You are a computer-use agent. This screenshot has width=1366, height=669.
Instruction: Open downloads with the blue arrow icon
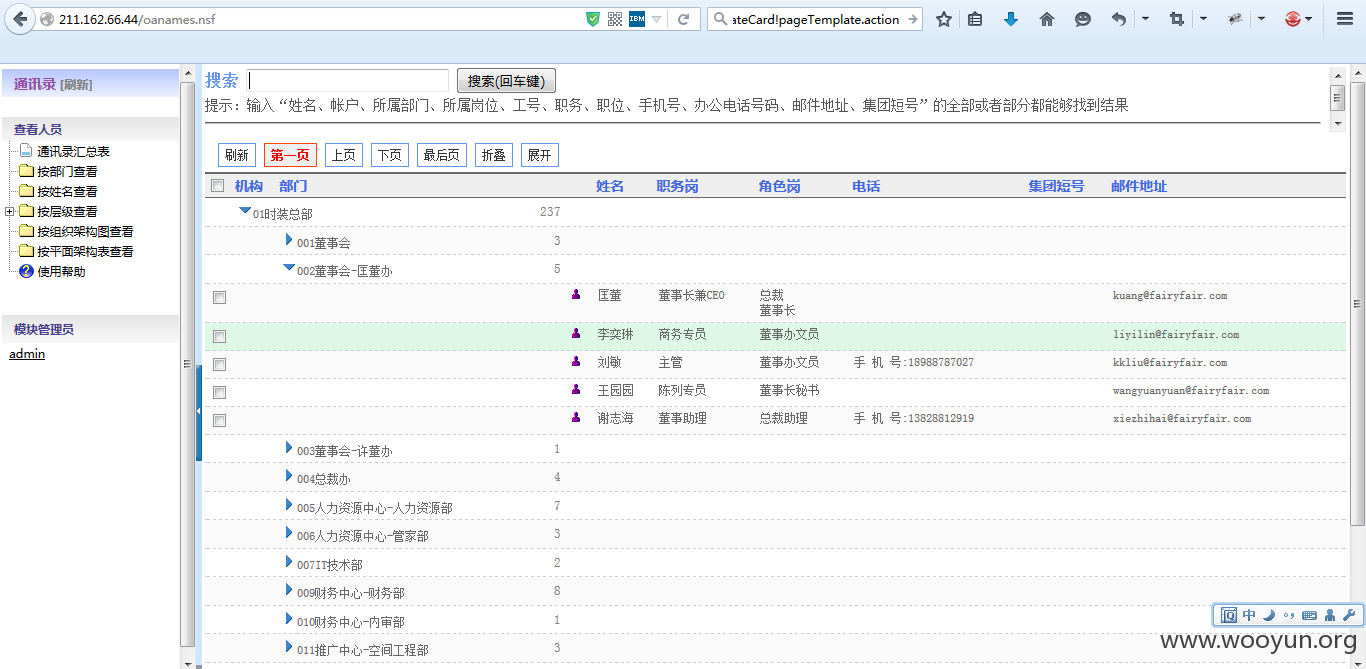click(x=1011, y=19)
